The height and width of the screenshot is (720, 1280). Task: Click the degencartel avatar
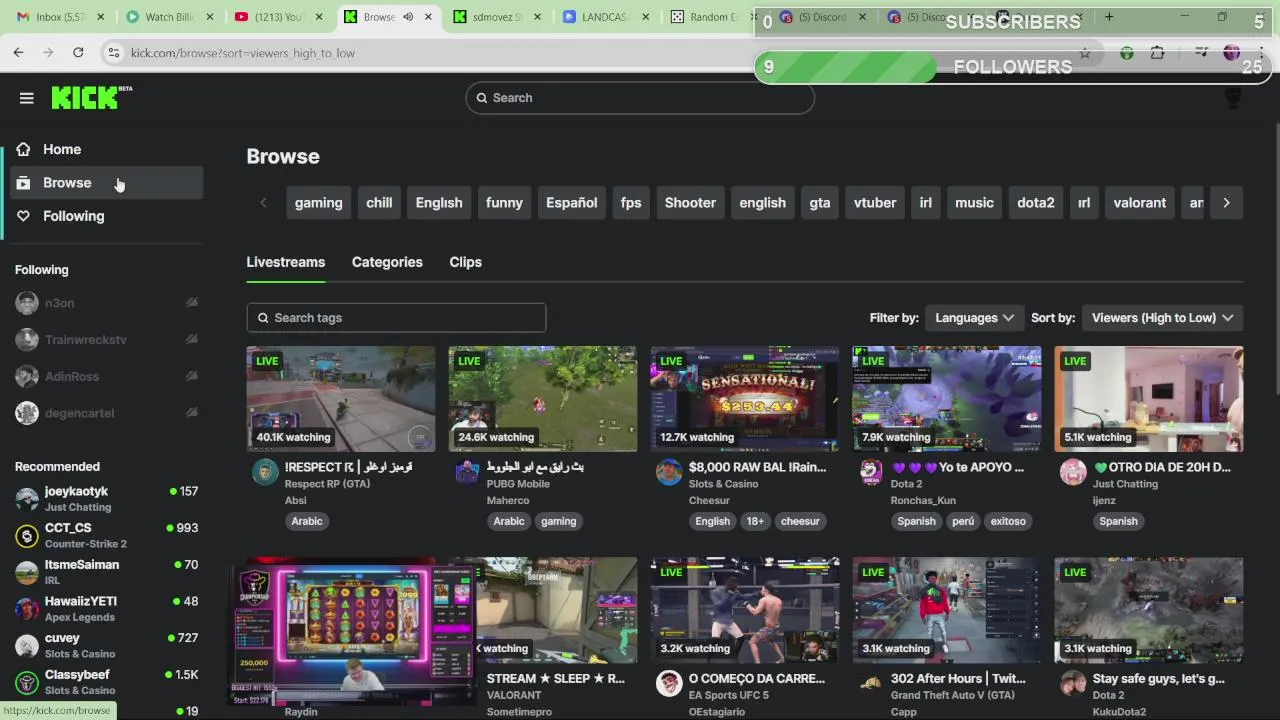[x=27, y=413]
